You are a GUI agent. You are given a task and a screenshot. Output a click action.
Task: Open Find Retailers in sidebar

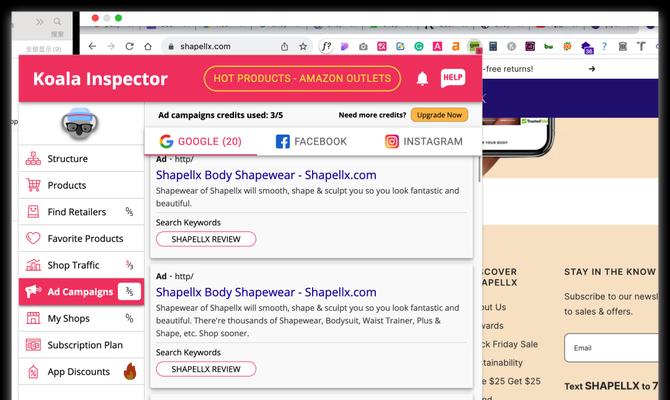pos(81,212)
